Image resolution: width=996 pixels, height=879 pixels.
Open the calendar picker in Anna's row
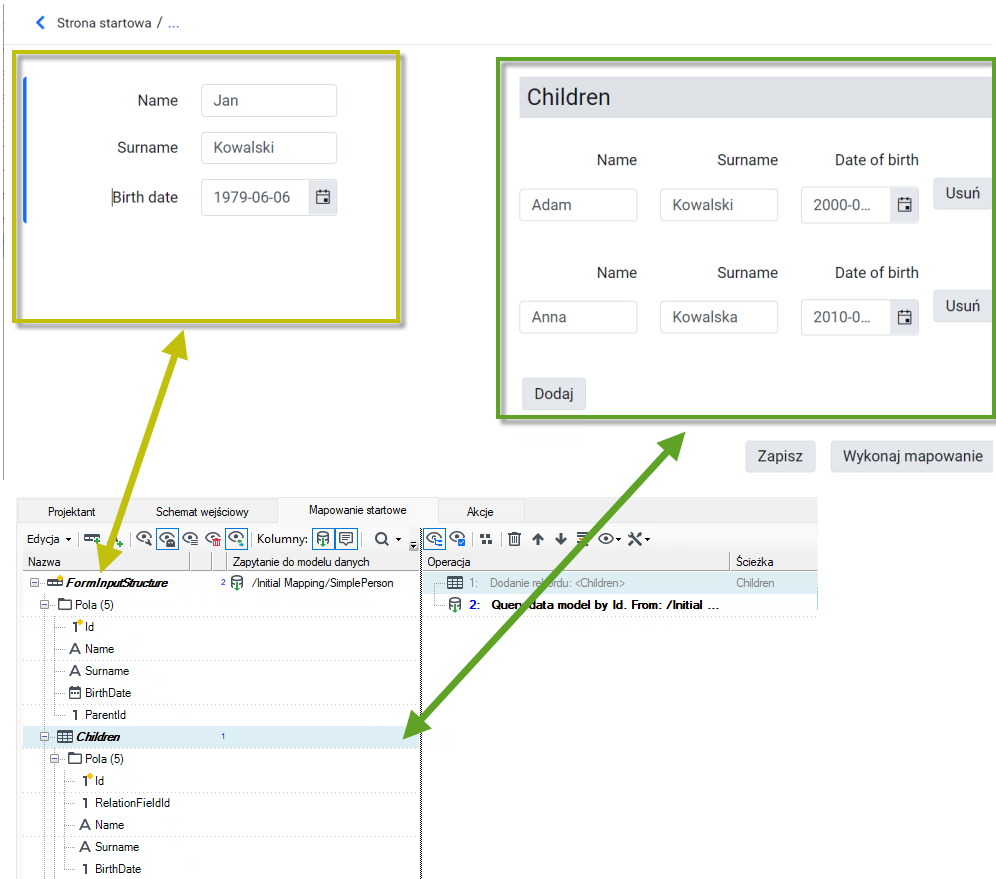point(905,317)
